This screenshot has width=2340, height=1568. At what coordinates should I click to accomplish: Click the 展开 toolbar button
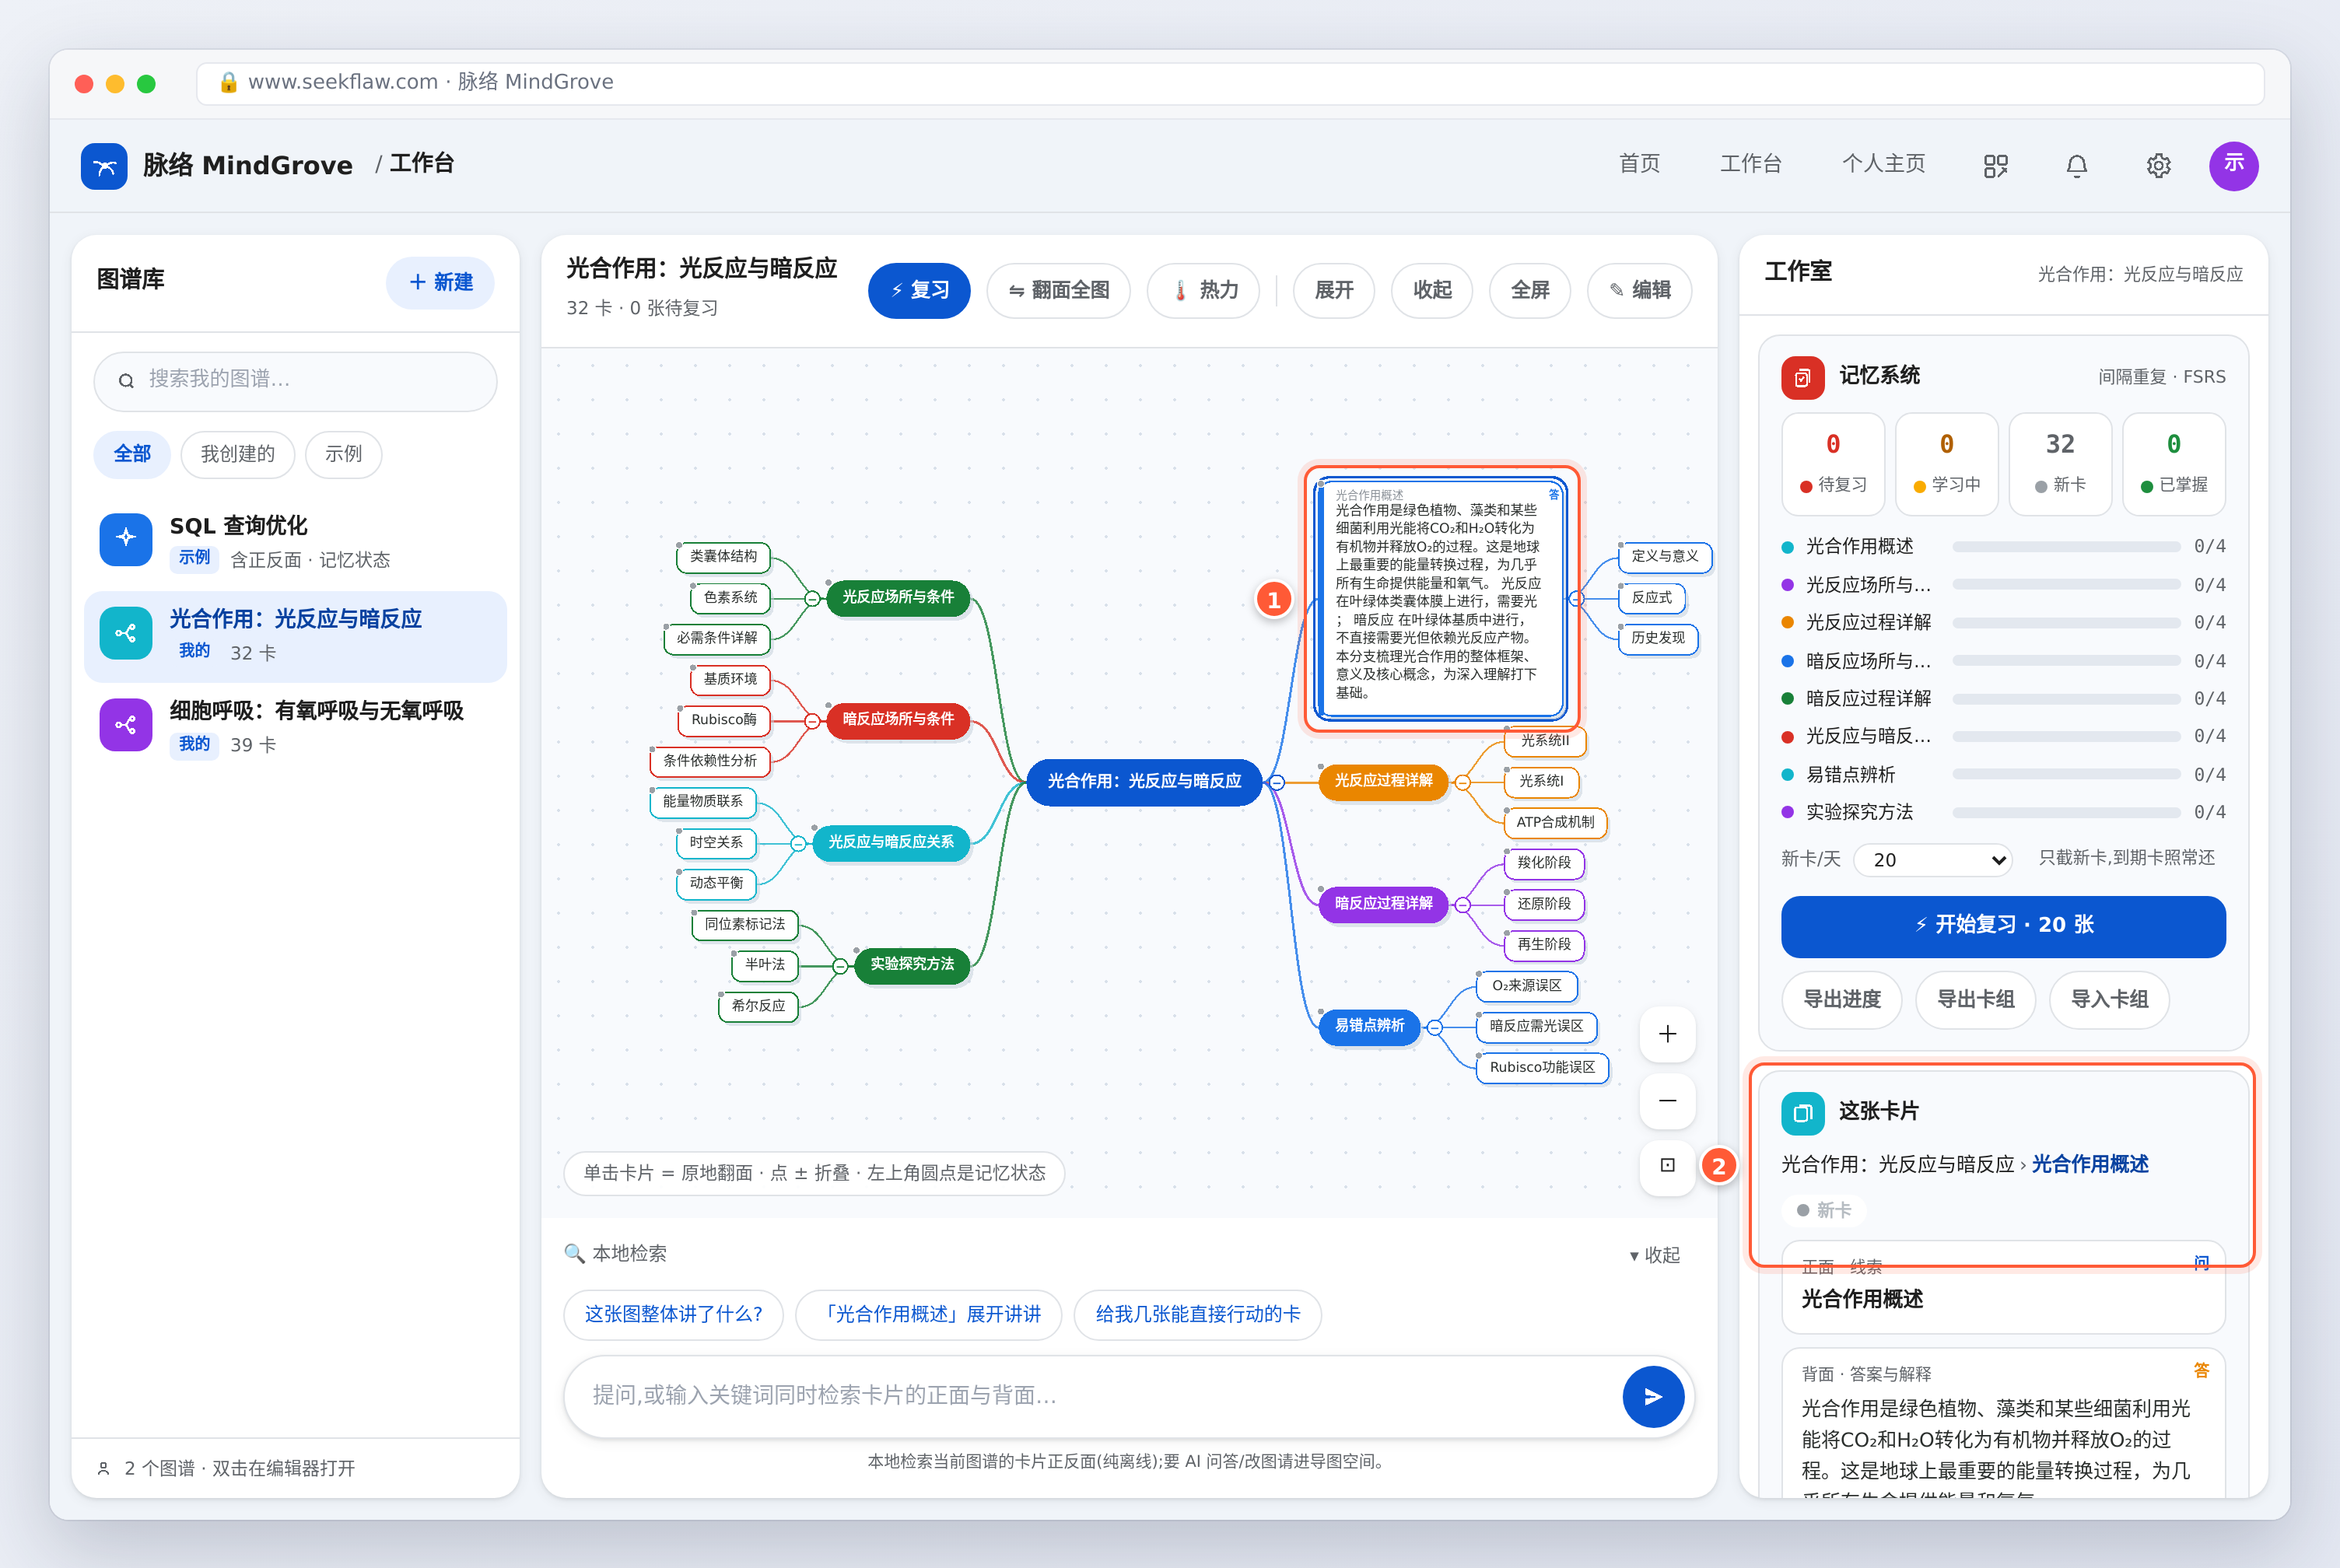pos(1333,291)
